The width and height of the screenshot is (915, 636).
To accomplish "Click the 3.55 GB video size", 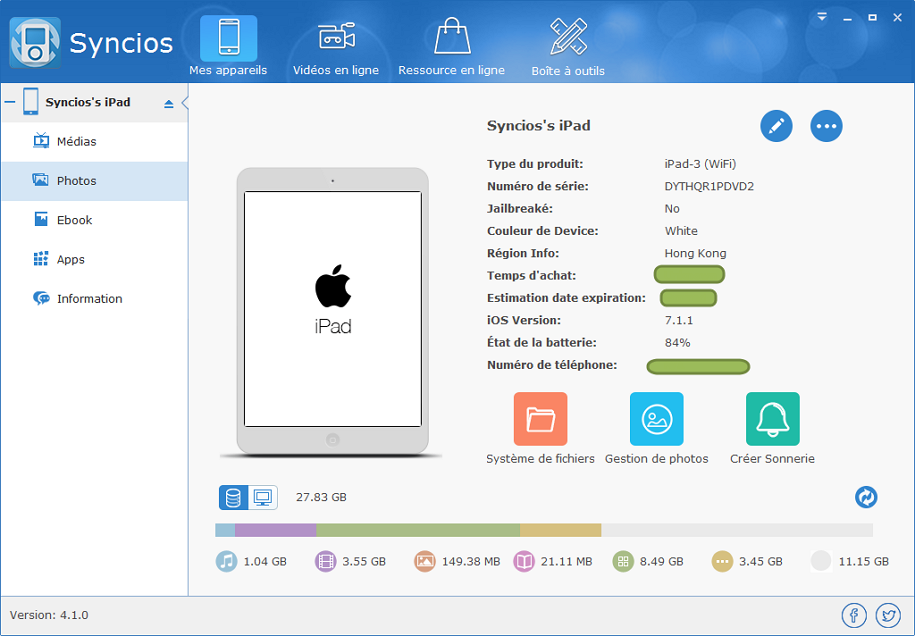I will [x=364, y=561].
